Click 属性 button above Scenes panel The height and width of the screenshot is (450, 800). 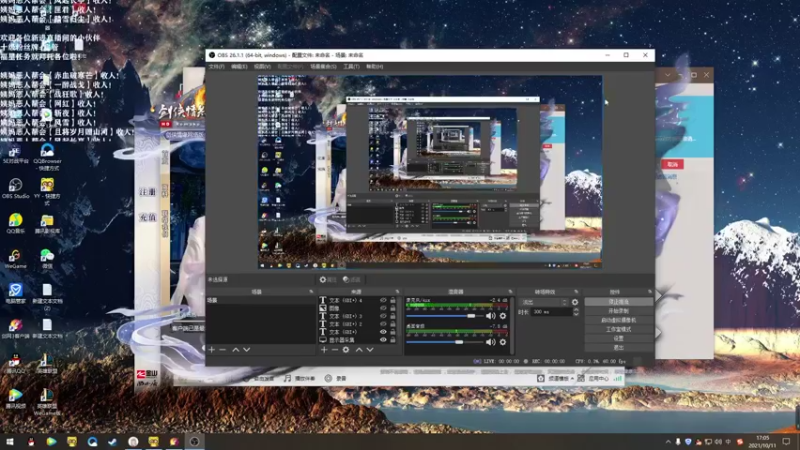328,280
